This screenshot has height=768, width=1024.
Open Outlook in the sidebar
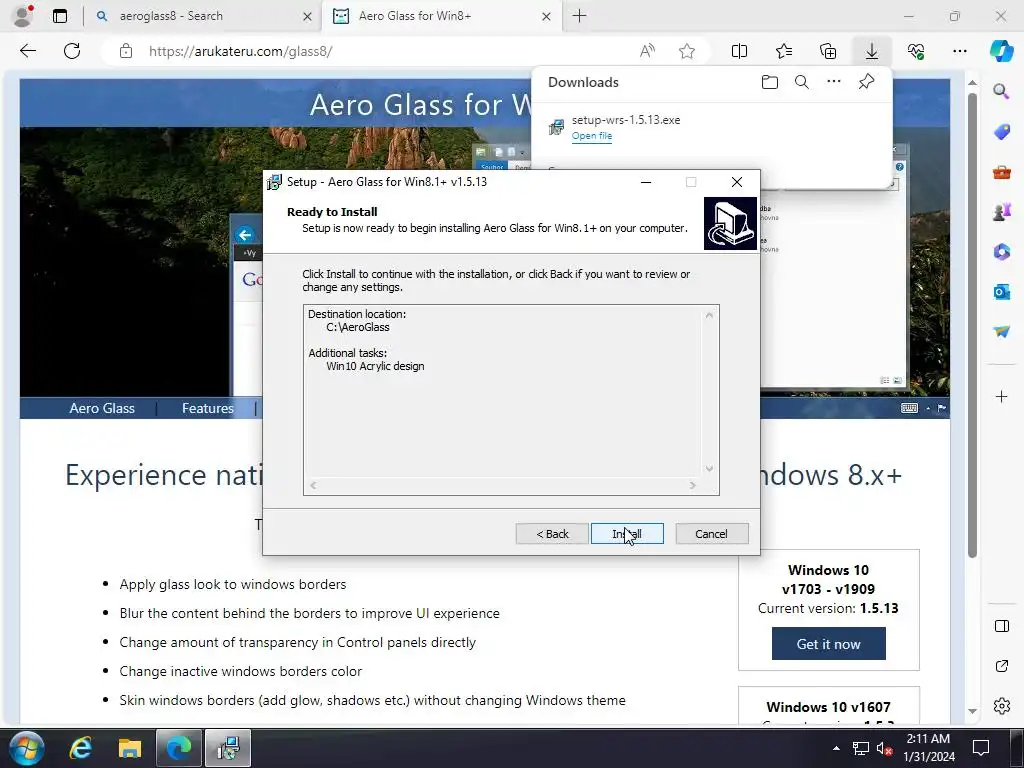(1001, 291)
